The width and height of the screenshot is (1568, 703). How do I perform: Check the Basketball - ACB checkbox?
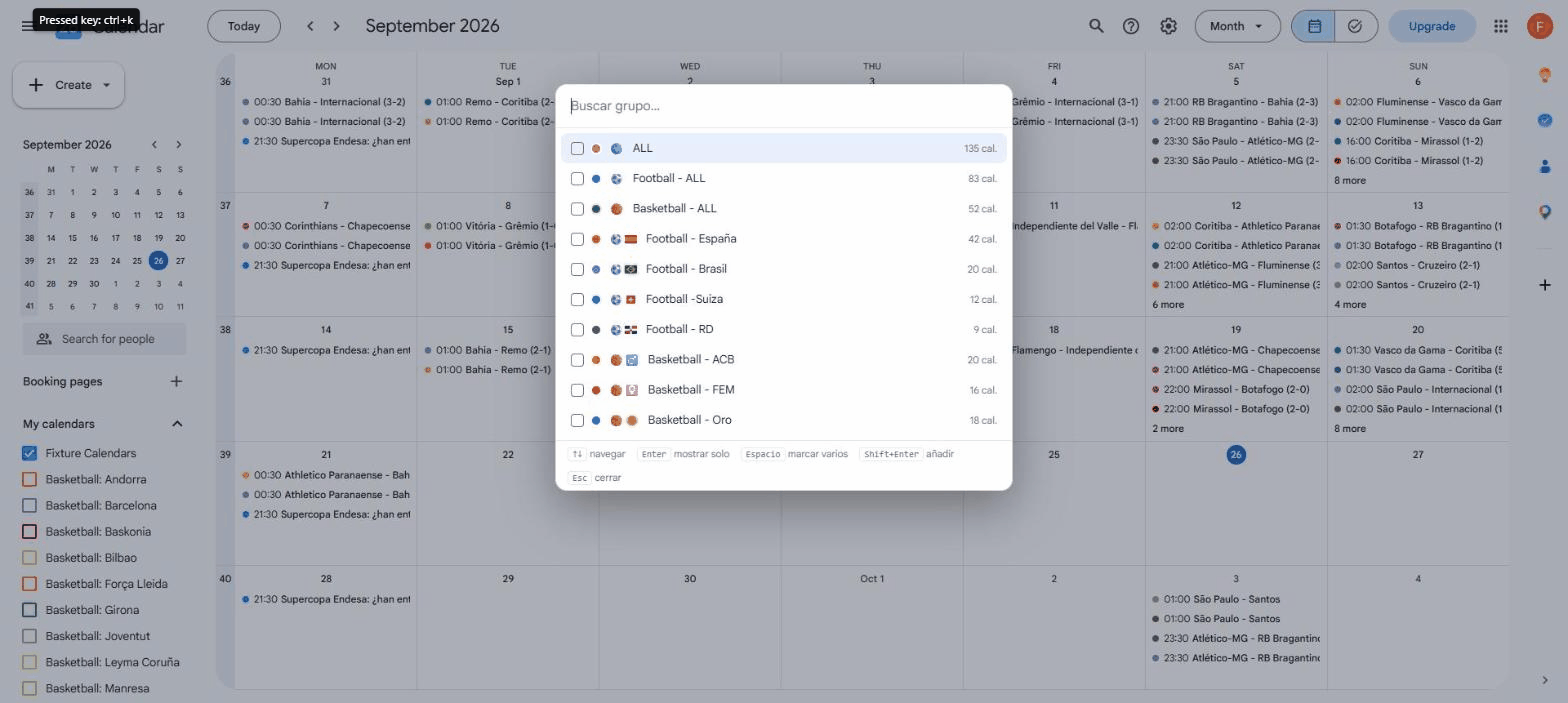[x=577, y=360]
